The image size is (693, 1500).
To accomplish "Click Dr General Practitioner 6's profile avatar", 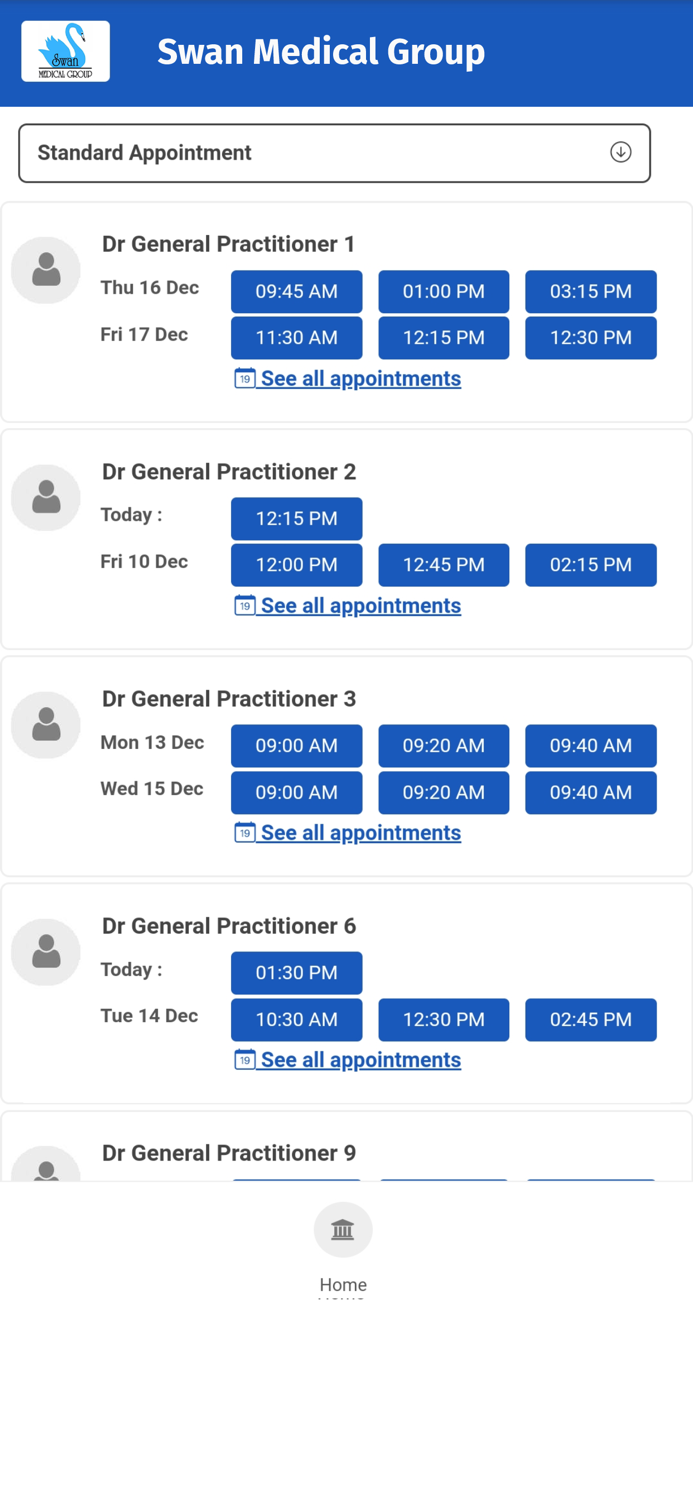I will [x=45, y=952].
